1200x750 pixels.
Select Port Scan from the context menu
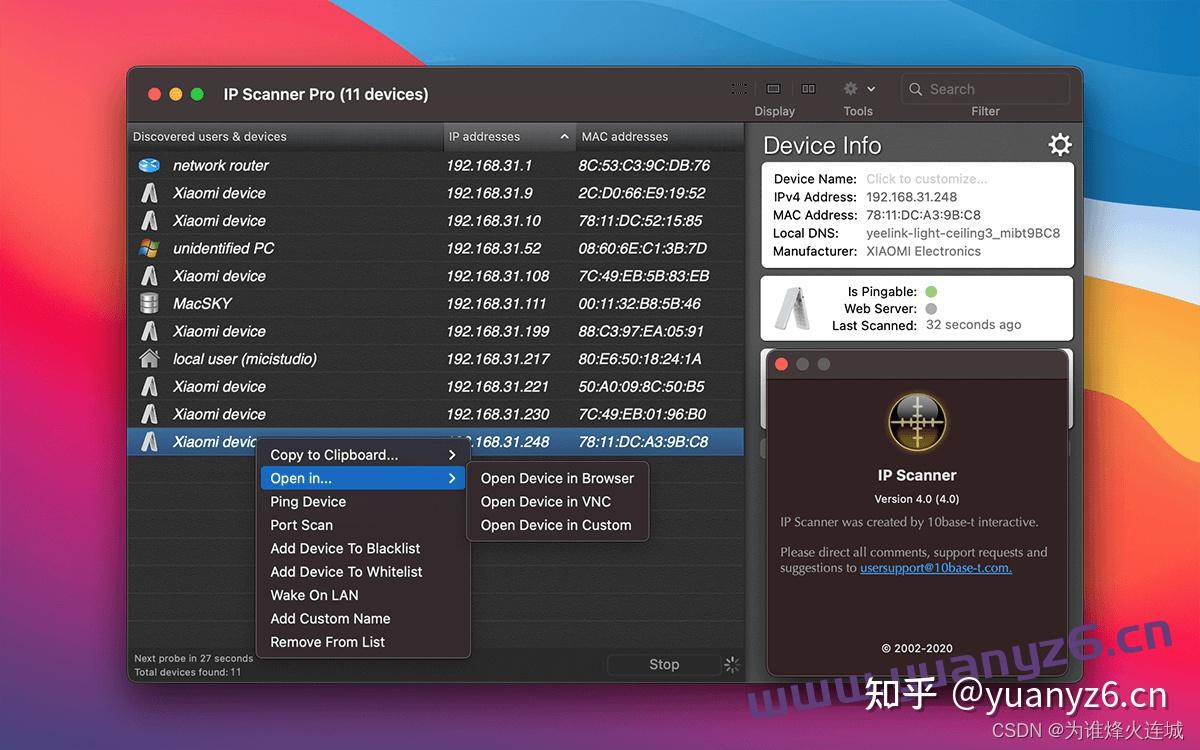(301, 525)
